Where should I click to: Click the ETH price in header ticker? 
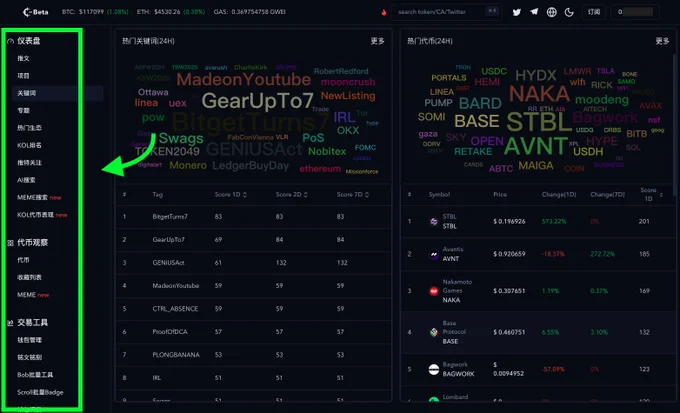pos(167,12)
